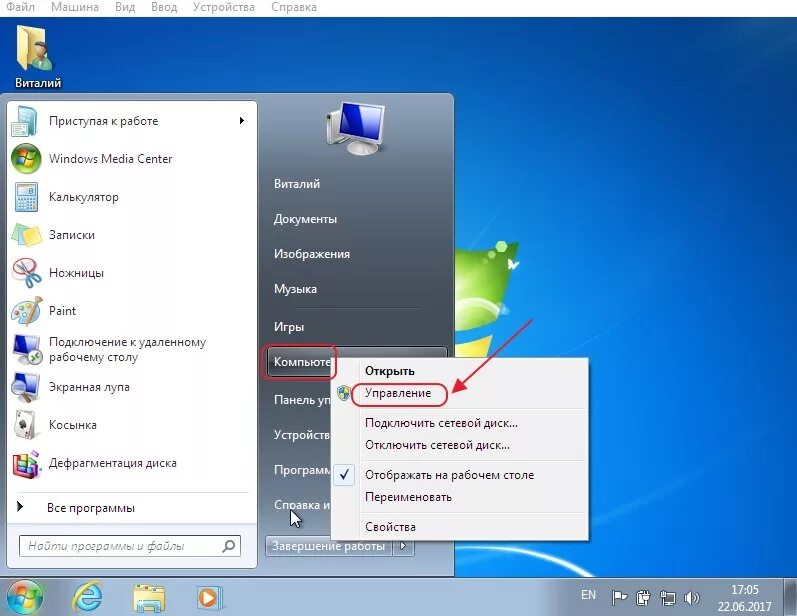Click the Show desktop strip
This screenshot has width=797, height=616.
pyautogui.click(x=790, y=597)
